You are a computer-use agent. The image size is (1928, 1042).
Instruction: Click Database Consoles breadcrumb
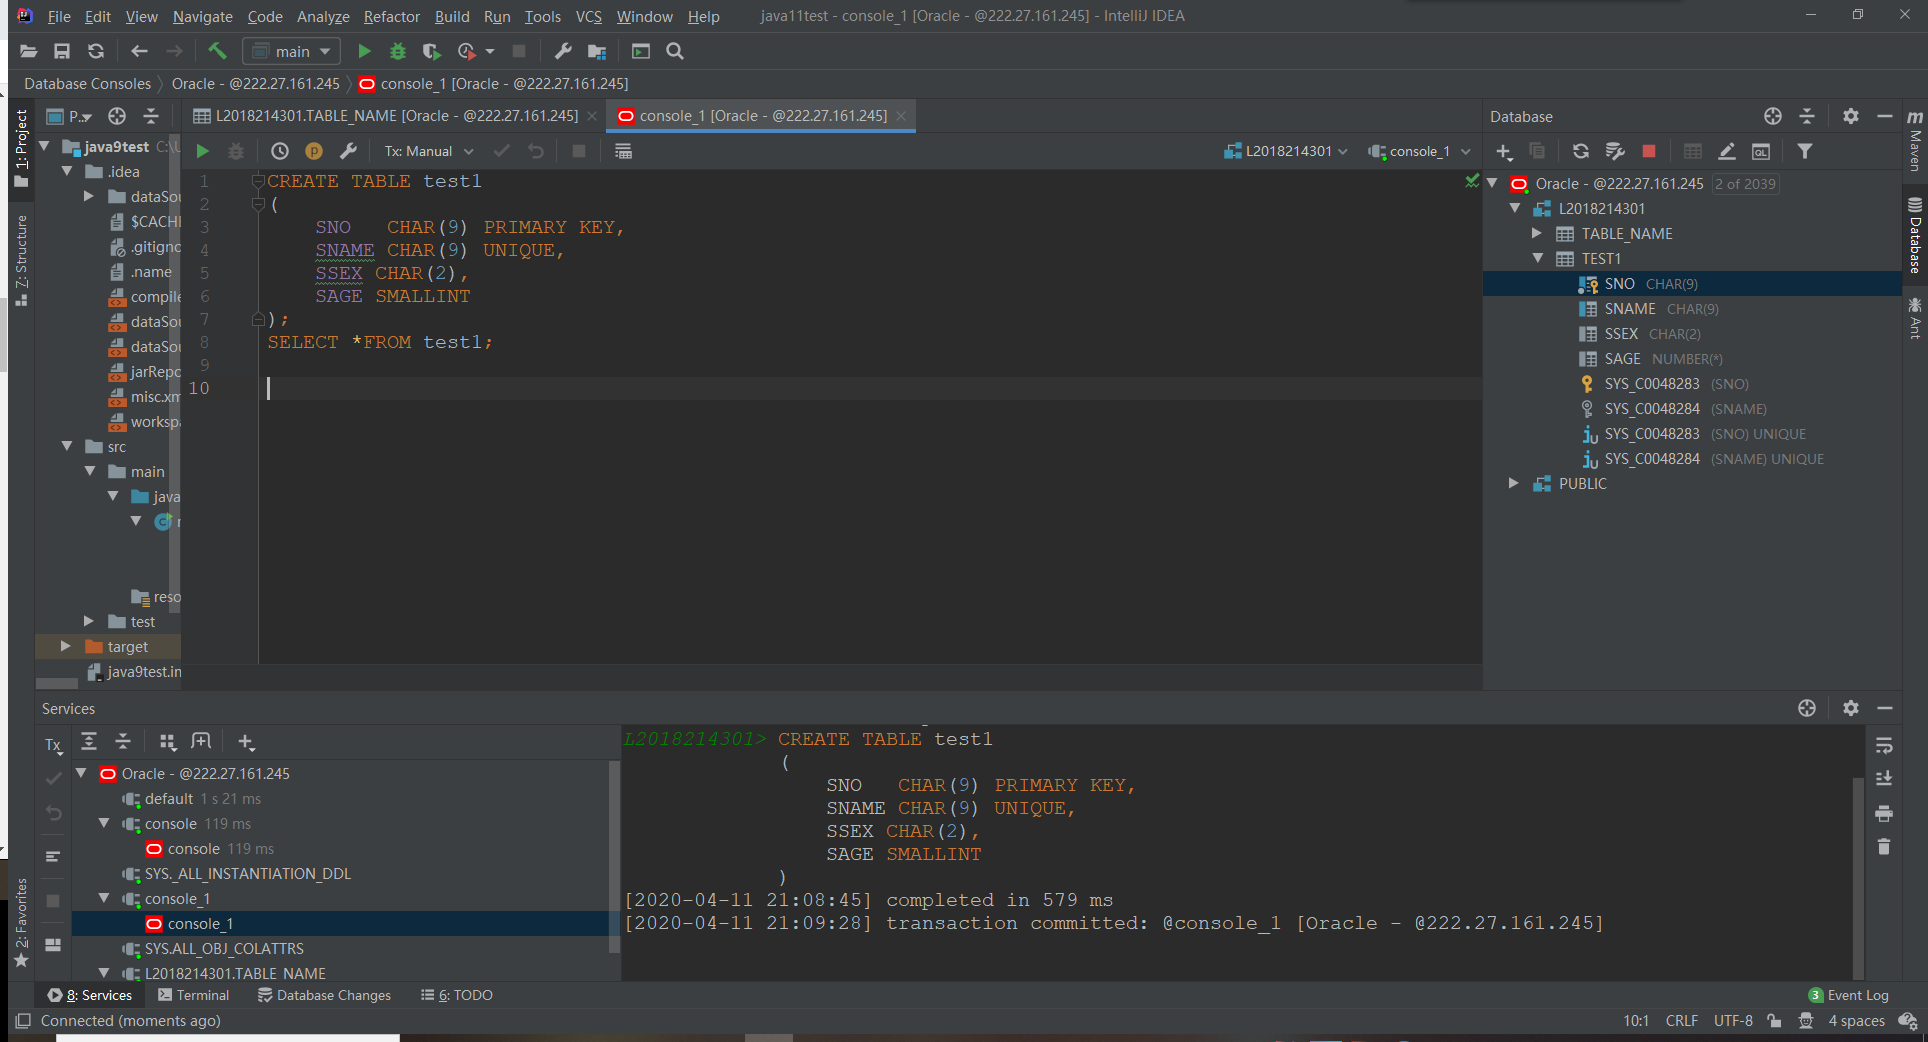87,84
